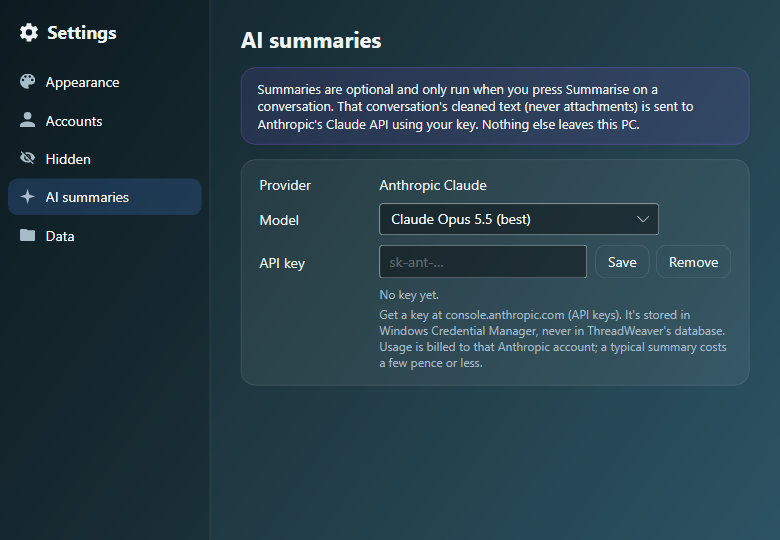Click the 'Settings' sidebar title
Screen dimensions: 780x540
pos(82,33)
